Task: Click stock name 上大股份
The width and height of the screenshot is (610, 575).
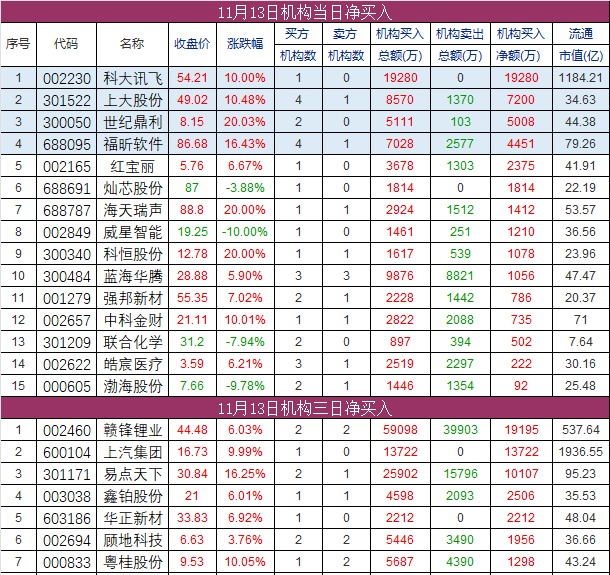Action: 133,100
